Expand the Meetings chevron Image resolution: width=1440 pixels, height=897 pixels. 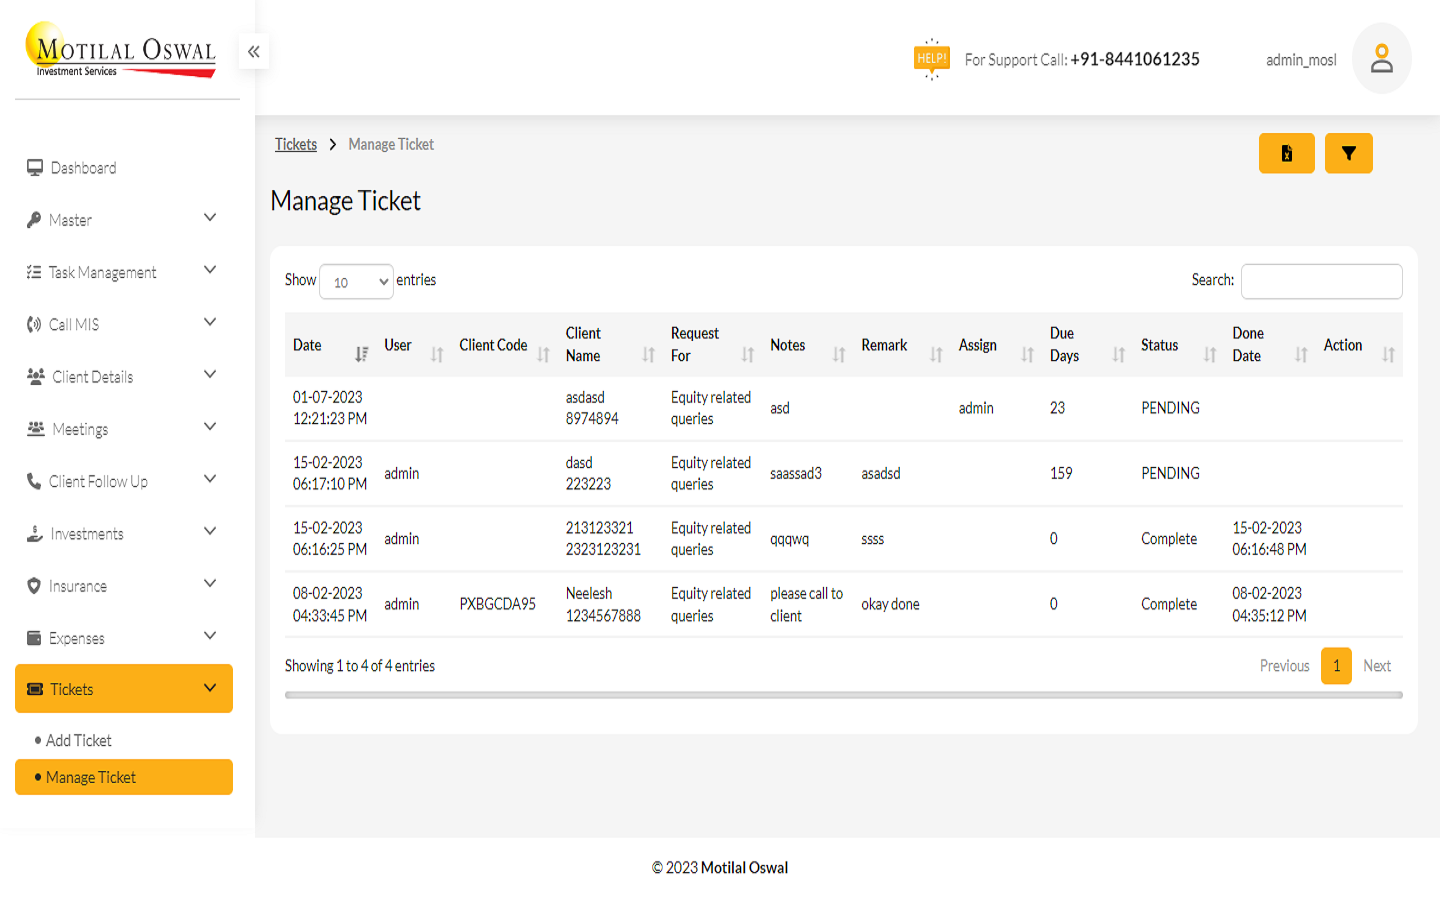[210, 427]
